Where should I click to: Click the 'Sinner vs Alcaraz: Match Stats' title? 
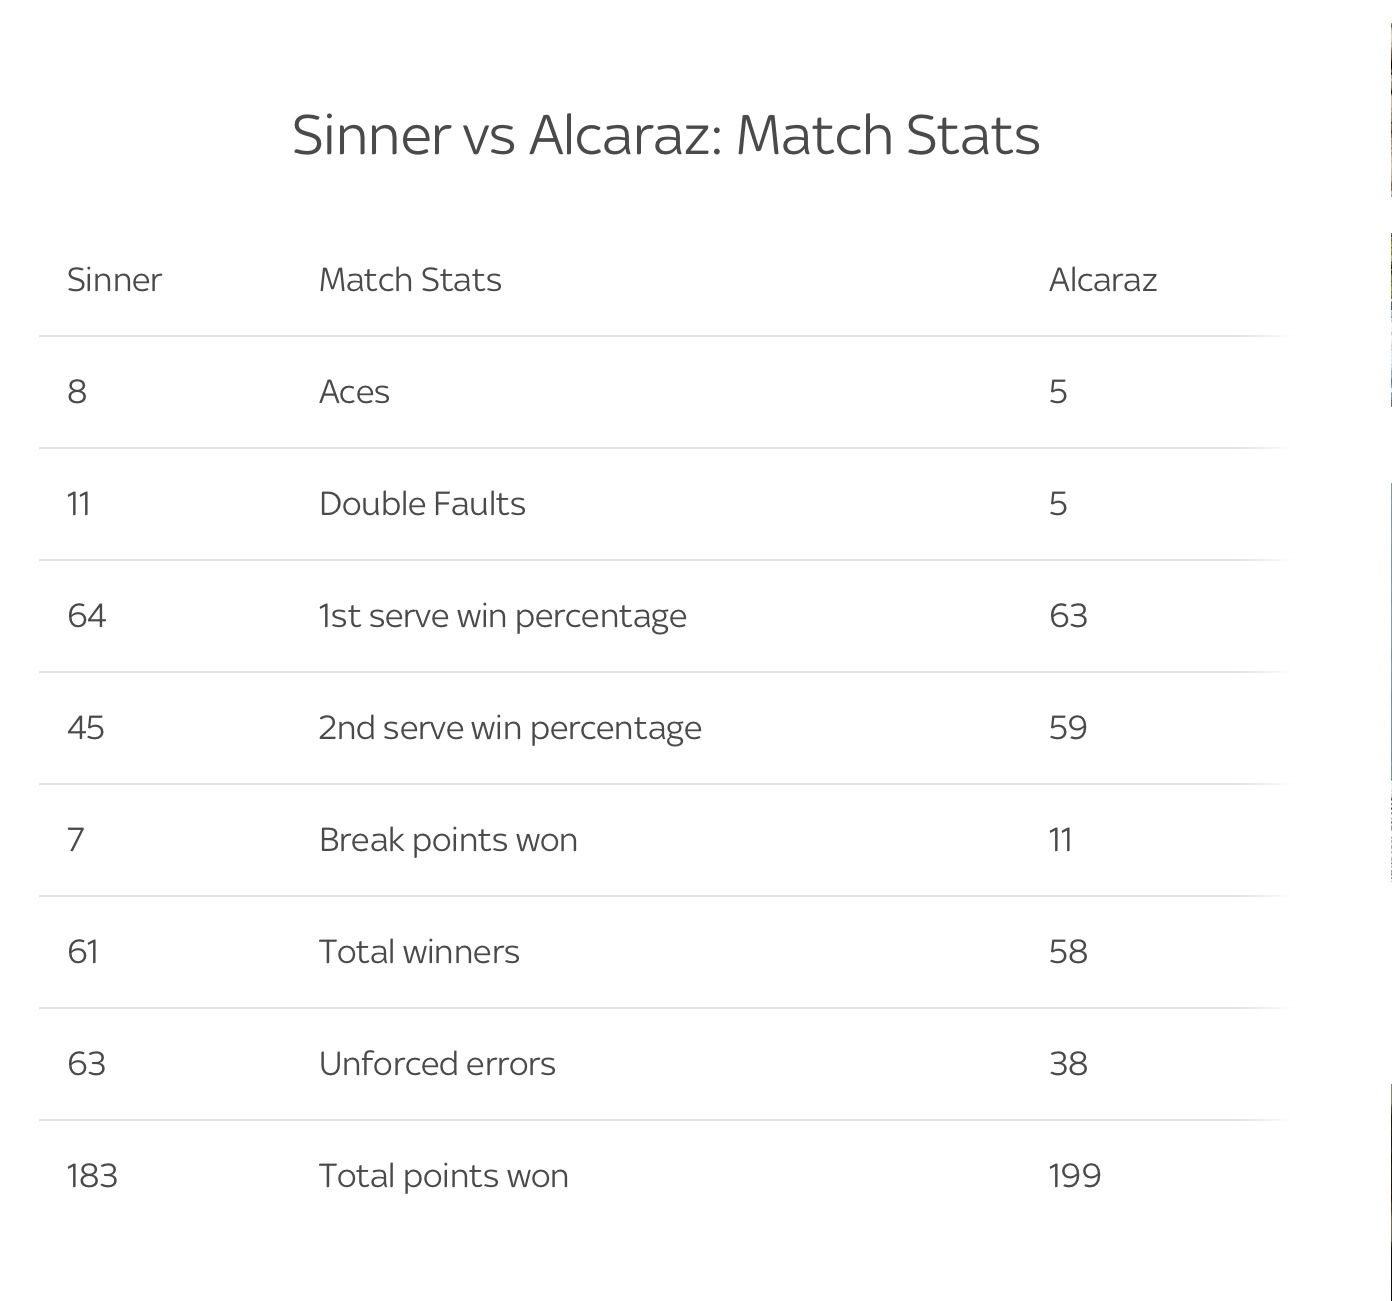tap(666, 135)
